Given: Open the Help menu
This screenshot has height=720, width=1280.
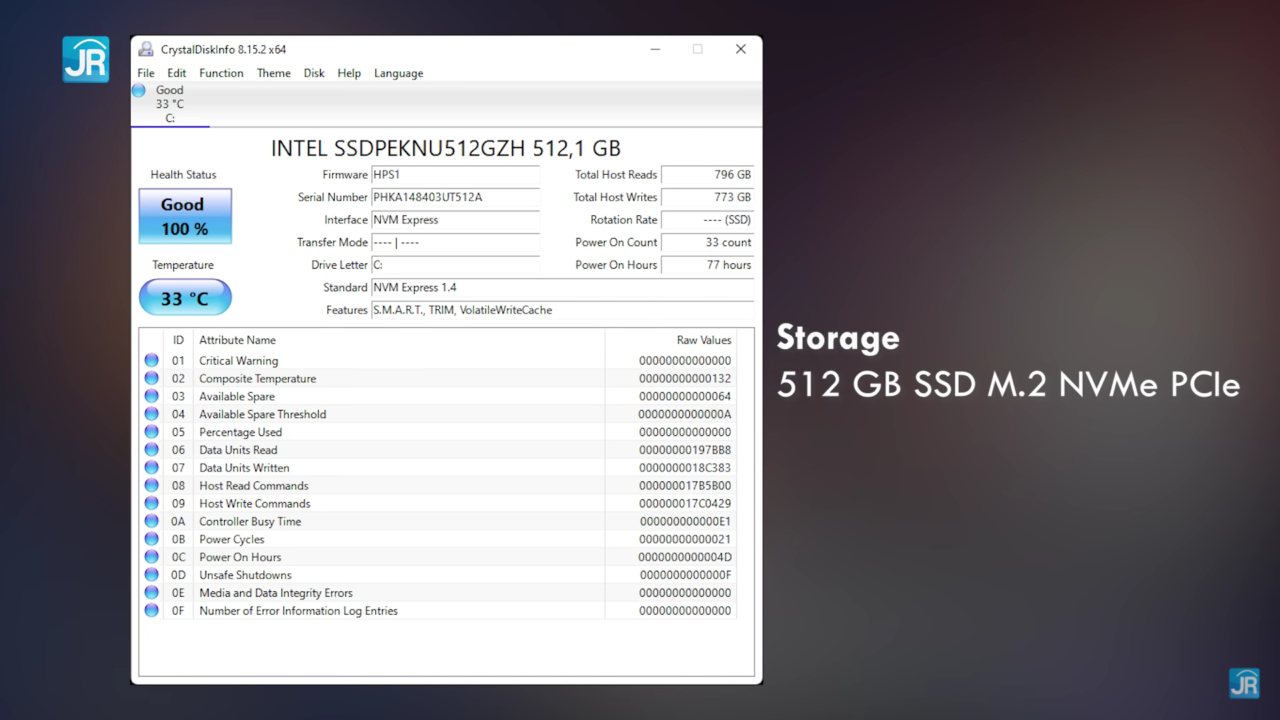Looking at the screenshot, I should click(x=349, y=72).
